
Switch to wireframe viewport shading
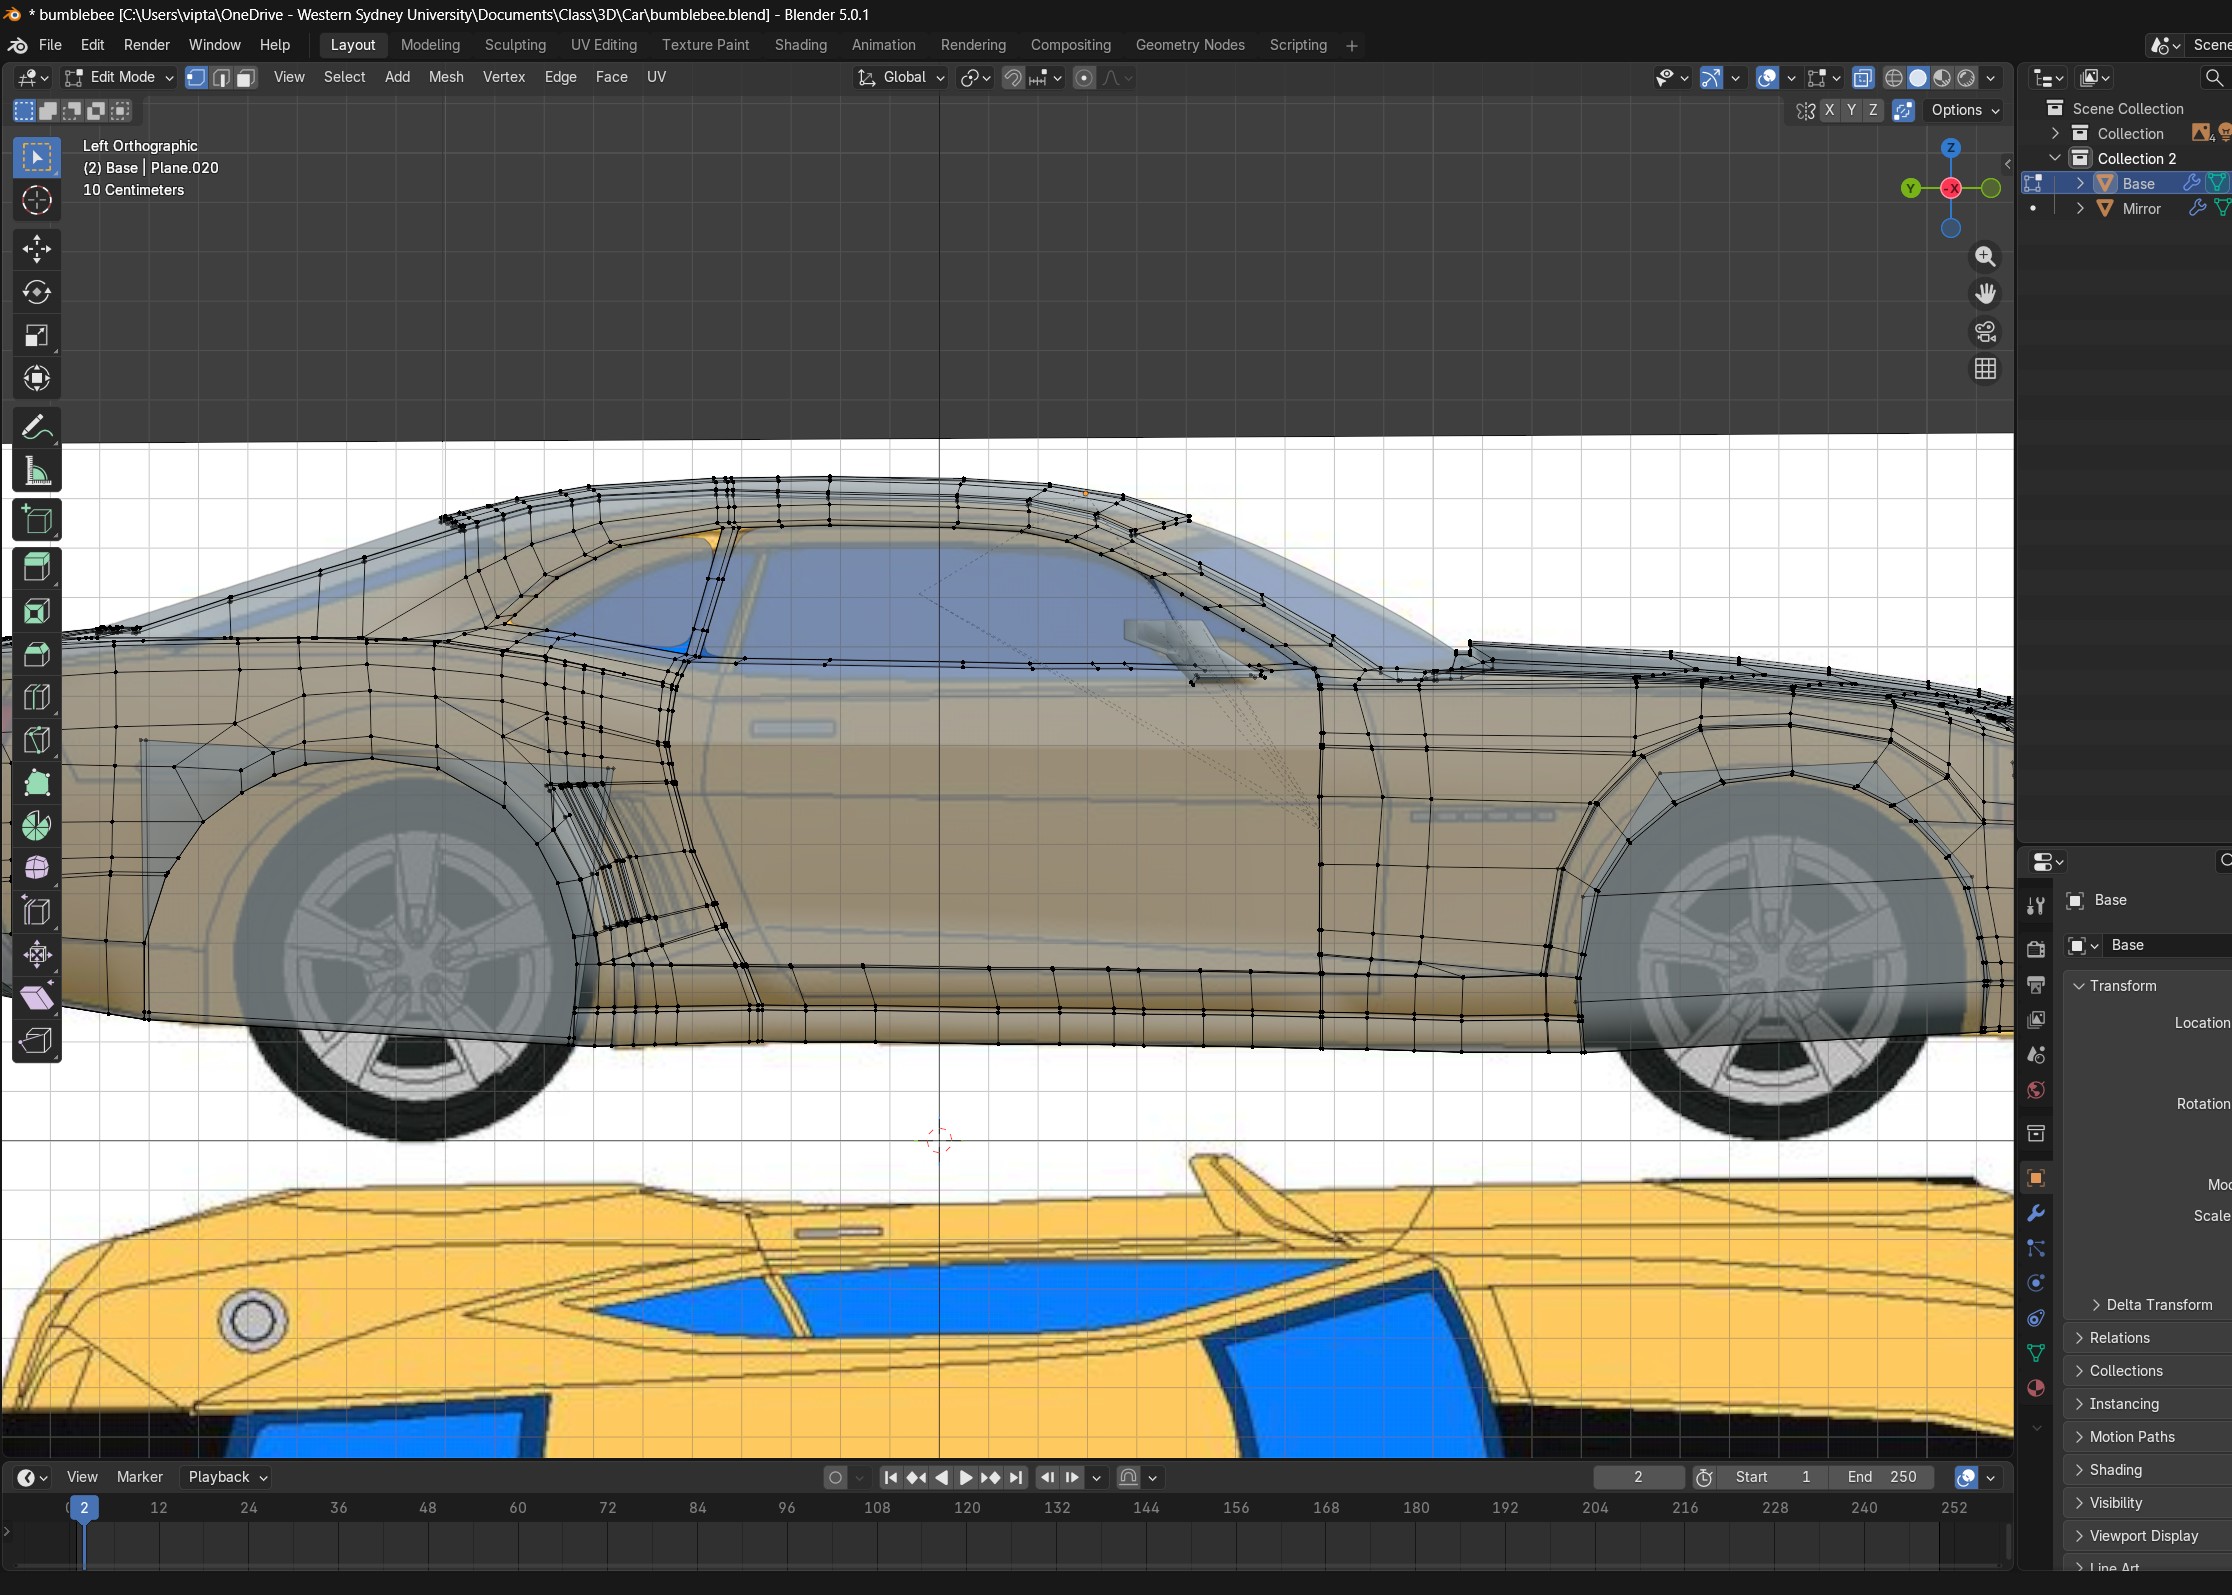coord(1893,78)
